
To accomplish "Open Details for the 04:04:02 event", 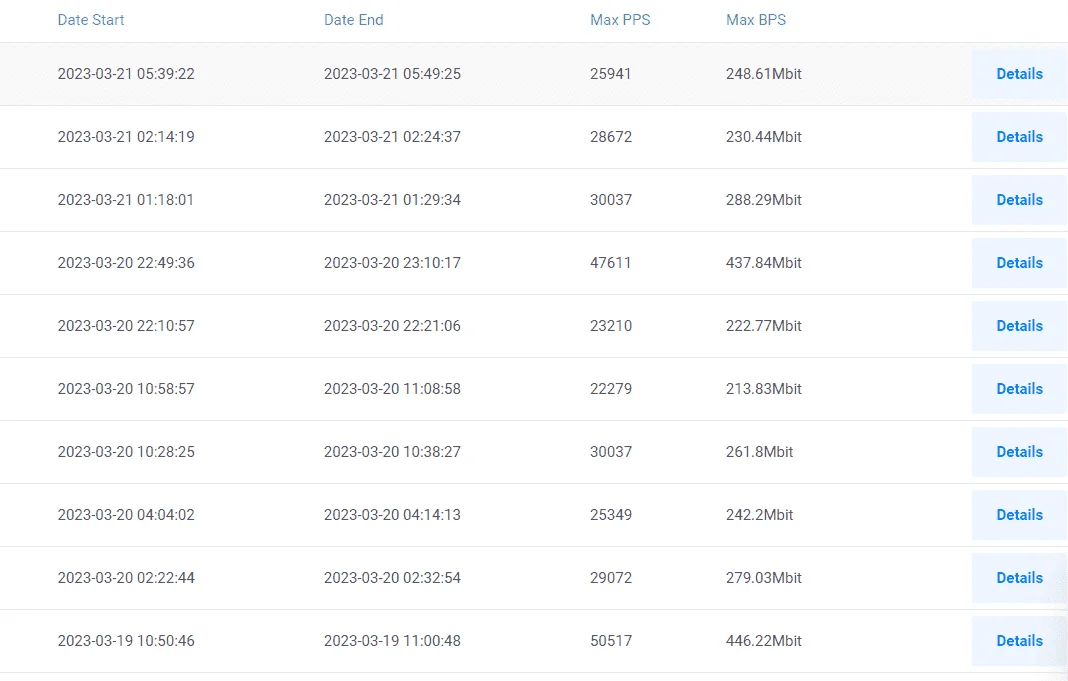I will [1019, 515].
